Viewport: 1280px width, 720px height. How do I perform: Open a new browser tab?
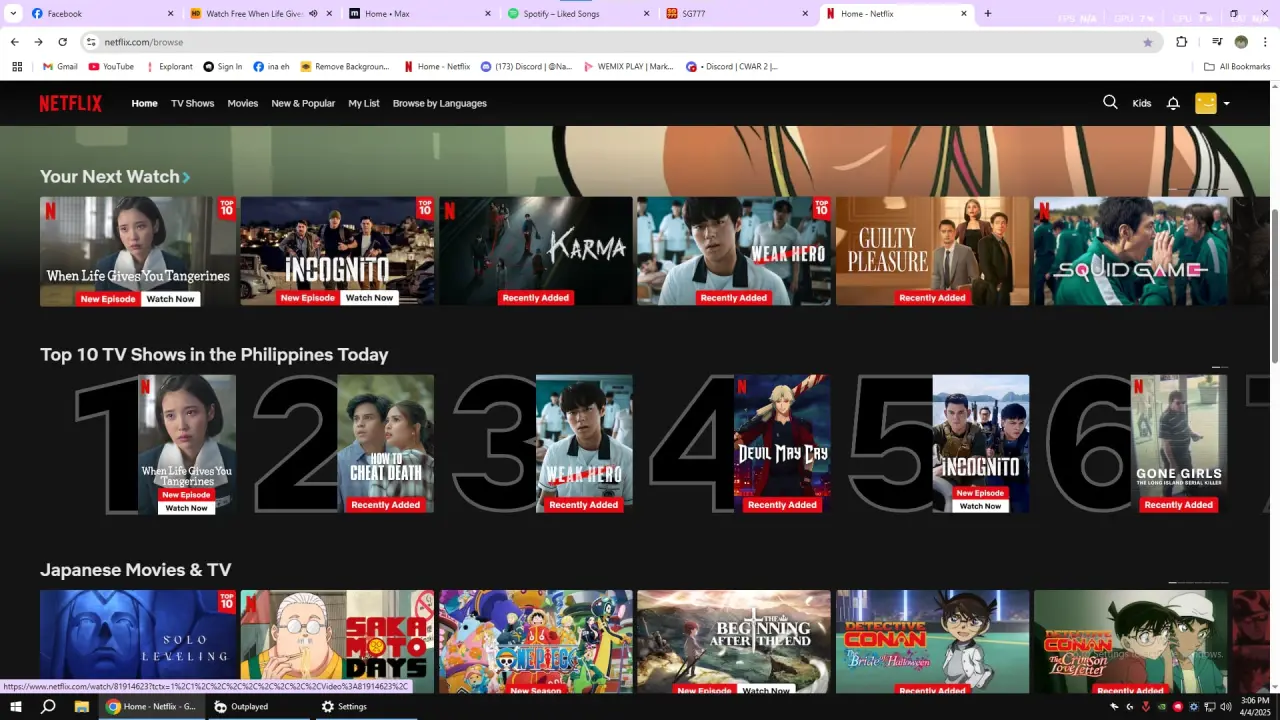988,14
